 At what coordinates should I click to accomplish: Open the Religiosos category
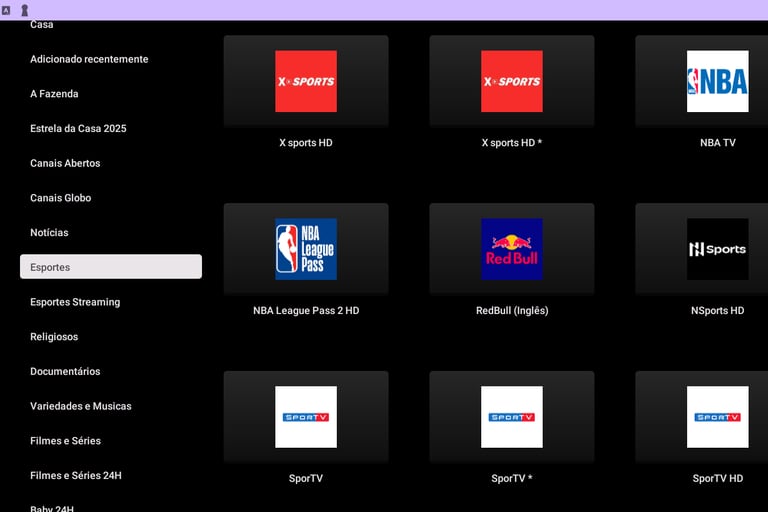point(54,337)
